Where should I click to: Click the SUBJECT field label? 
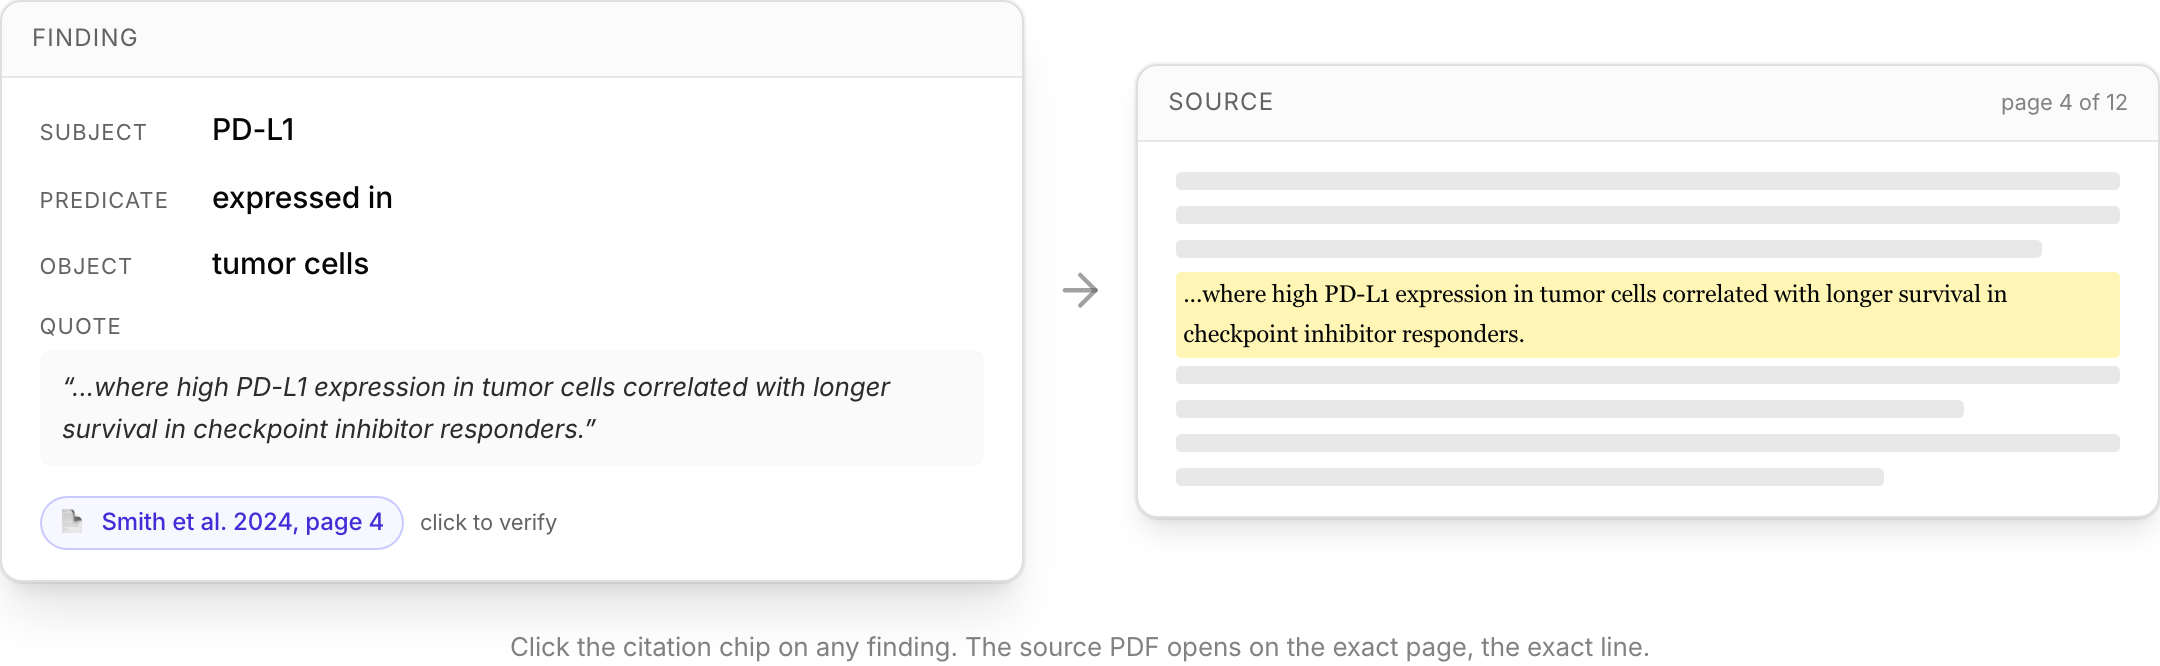coord(93,133)
